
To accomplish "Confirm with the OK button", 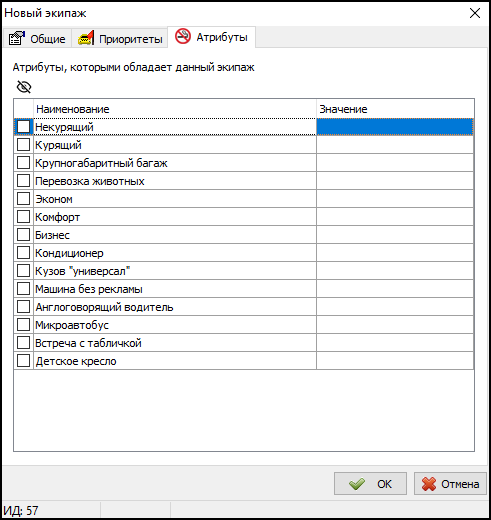I will pos(370,484).
